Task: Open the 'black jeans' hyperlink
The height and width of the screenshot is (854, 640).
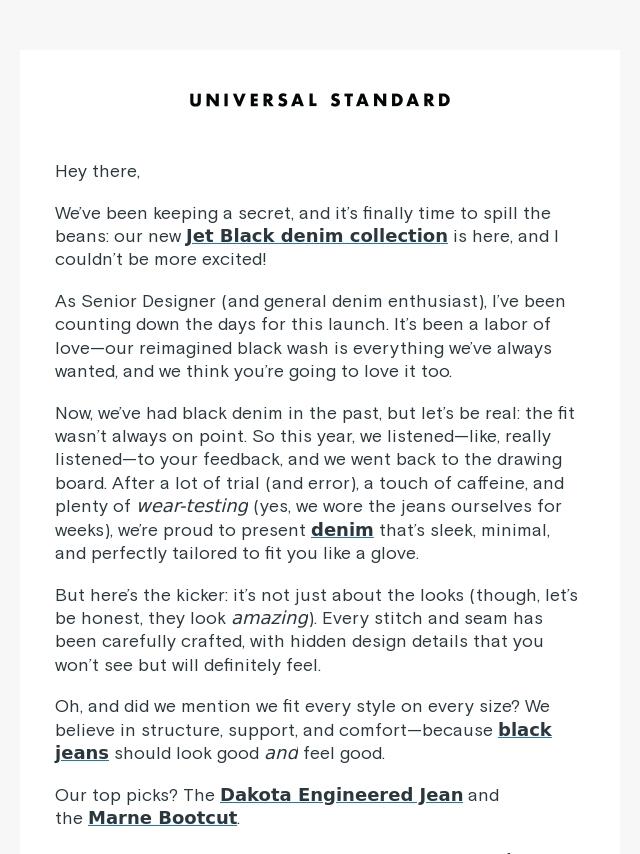Action: [x=303, y=741]
